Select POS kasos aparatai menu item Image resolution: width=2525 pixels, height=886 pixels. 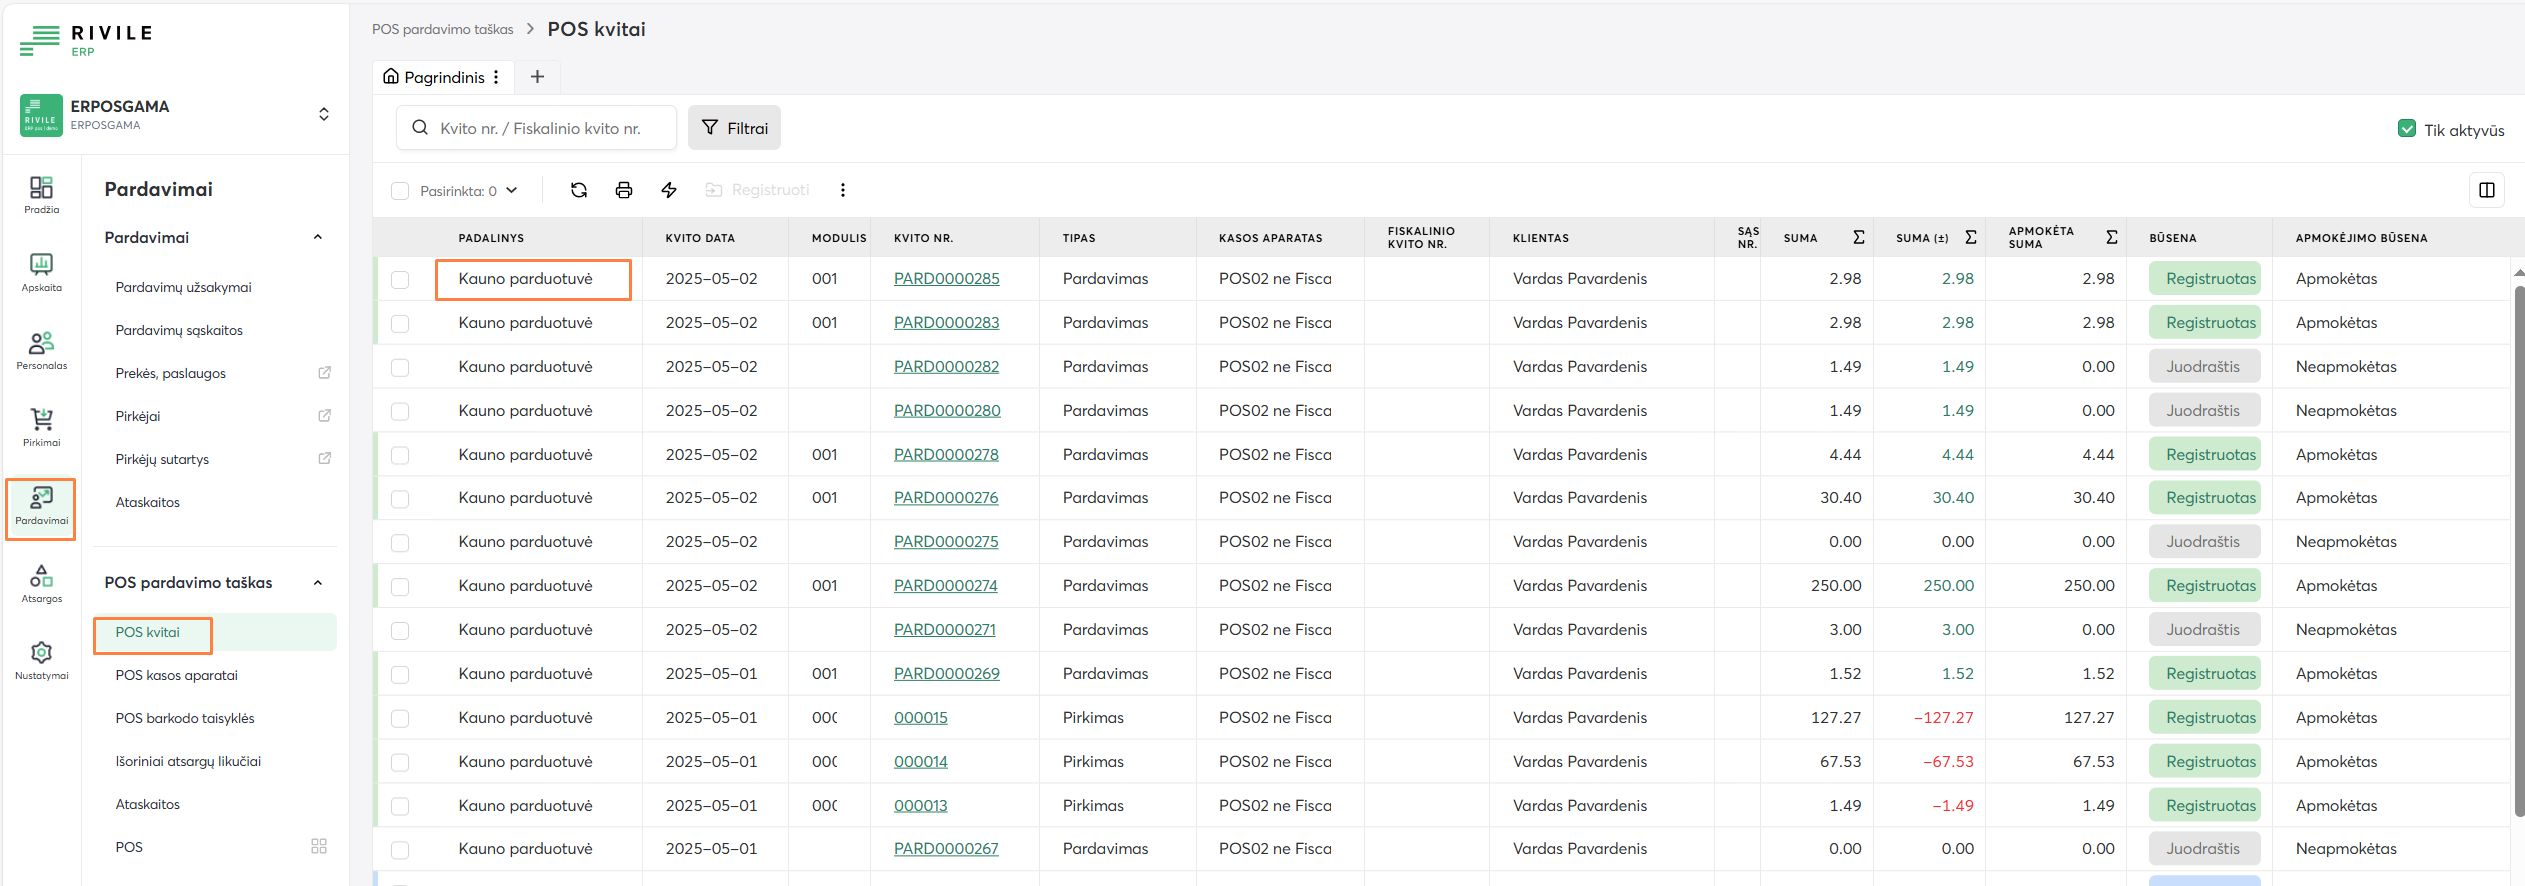point(176,675)
